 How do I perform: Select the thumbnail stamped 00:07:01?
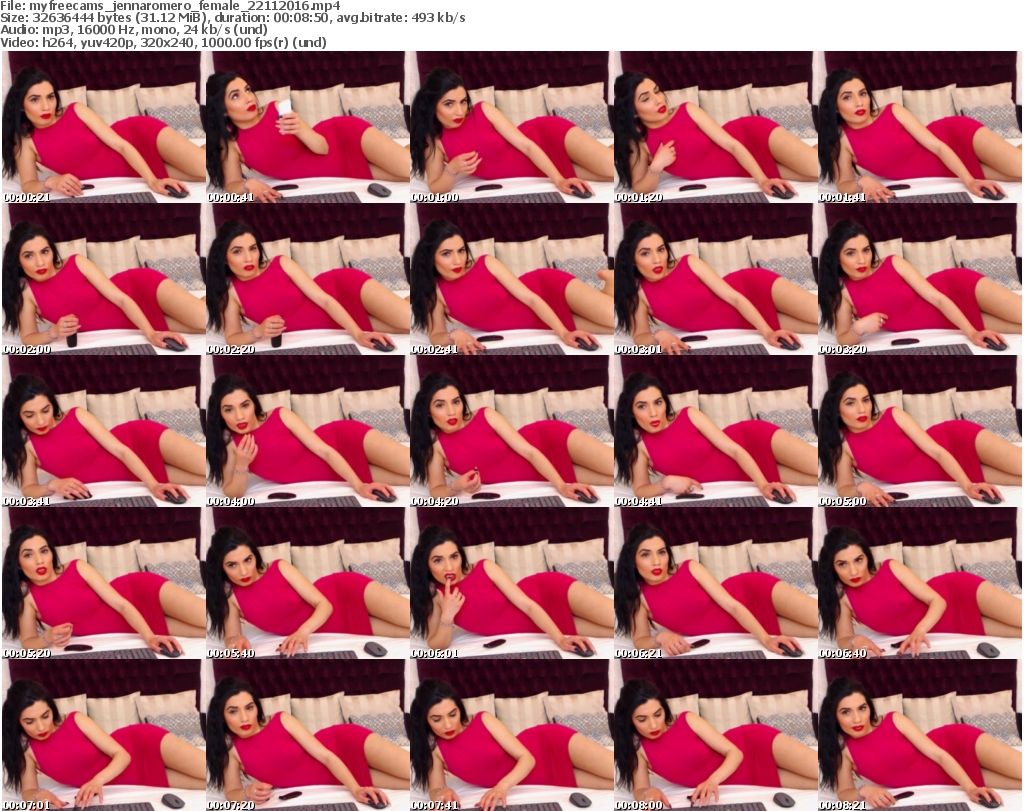tap(104, 735)
